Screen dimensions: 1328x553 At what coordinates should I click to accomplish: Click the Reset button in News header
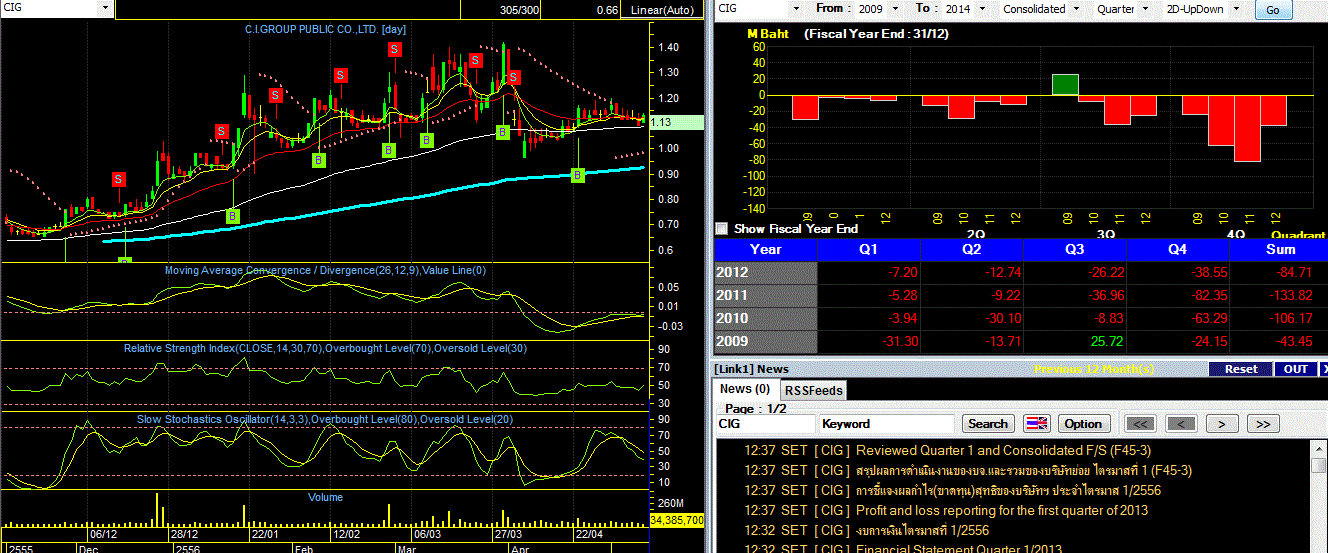(x=1241, y=369)
